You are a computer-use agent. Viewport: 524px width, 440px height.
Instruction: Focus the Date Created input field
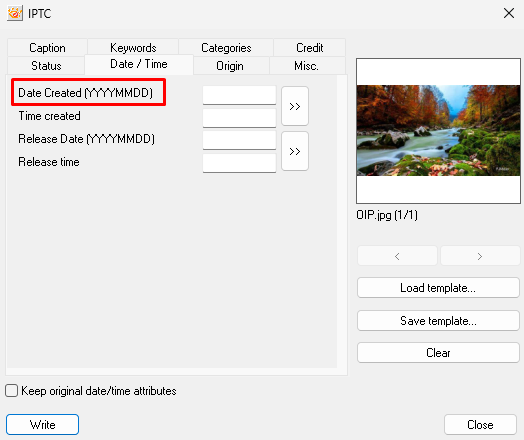[239, 95]
